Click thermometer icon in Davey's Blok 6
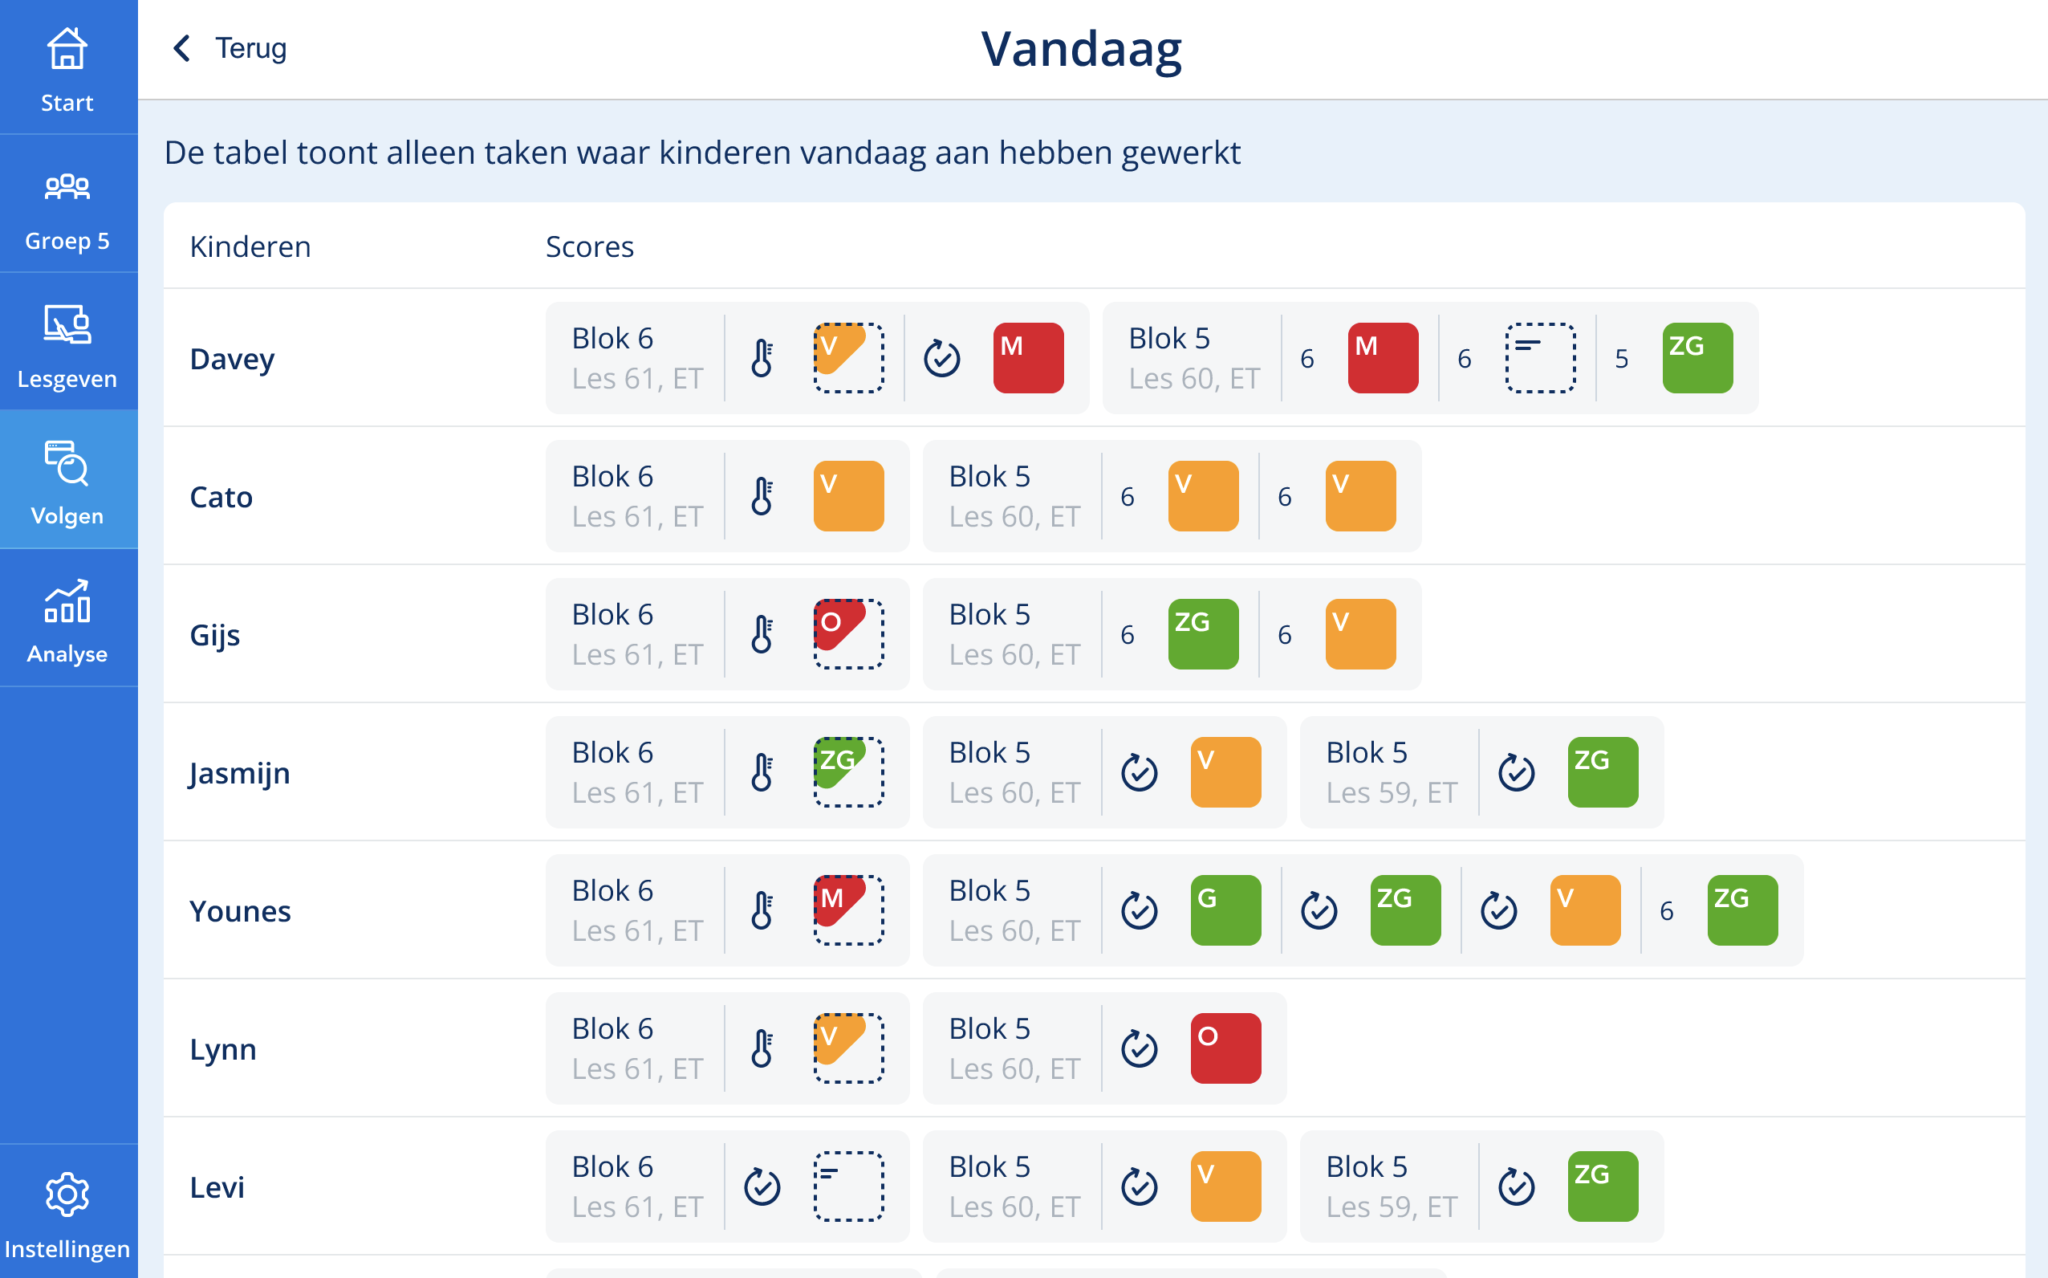 [762, 358]
